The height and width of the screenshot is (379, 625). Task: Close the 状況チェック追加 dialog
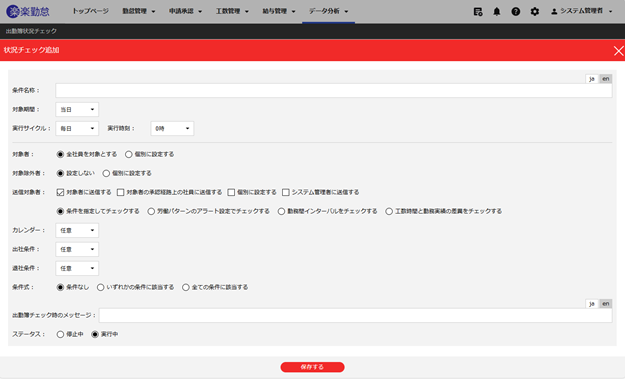click(619, 51)
